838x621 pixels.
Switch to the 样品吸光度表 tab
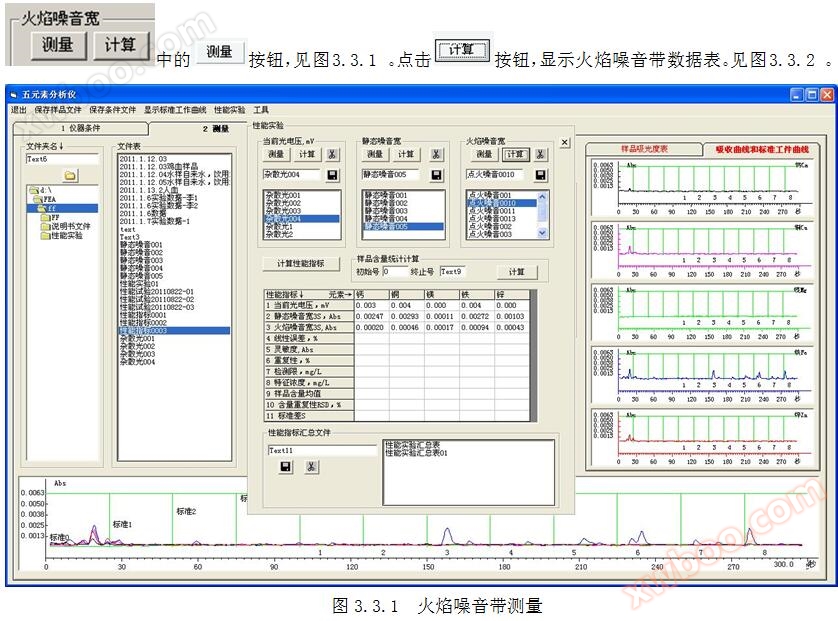[x=644, y=148]
